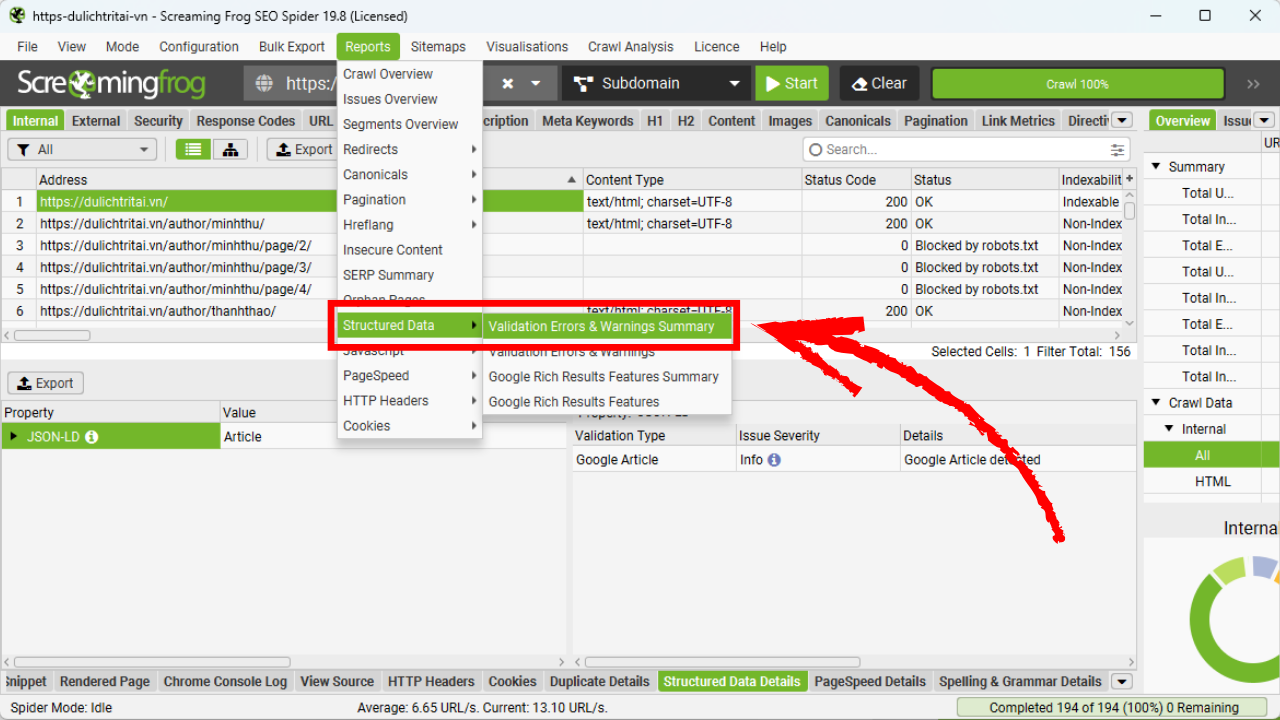The image size is (1280, 720).
Task: Click the info icon beside Issue Severity Info
Action: pyautogui.click(x=774, y=460)
